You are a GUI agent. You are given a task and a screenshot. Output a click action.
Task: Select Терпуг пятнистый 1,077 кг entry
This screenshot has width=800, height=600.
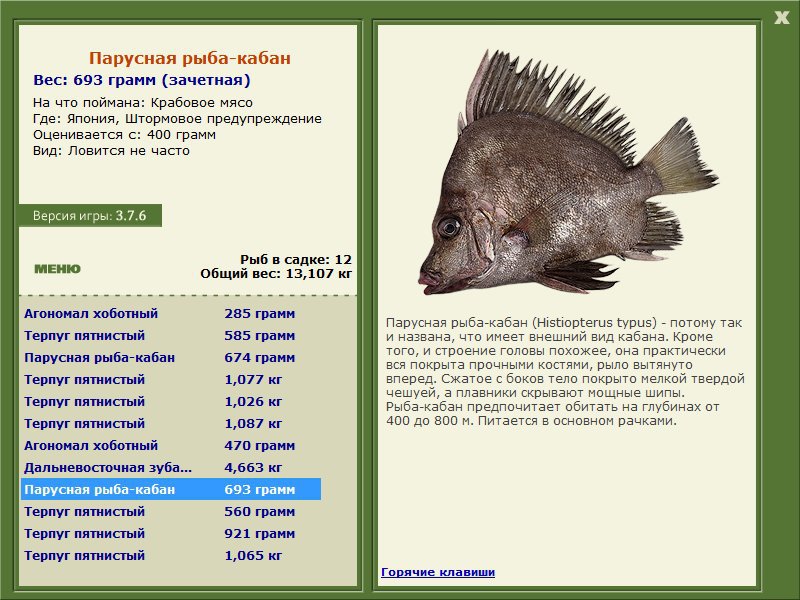click(x=171, y=380)
